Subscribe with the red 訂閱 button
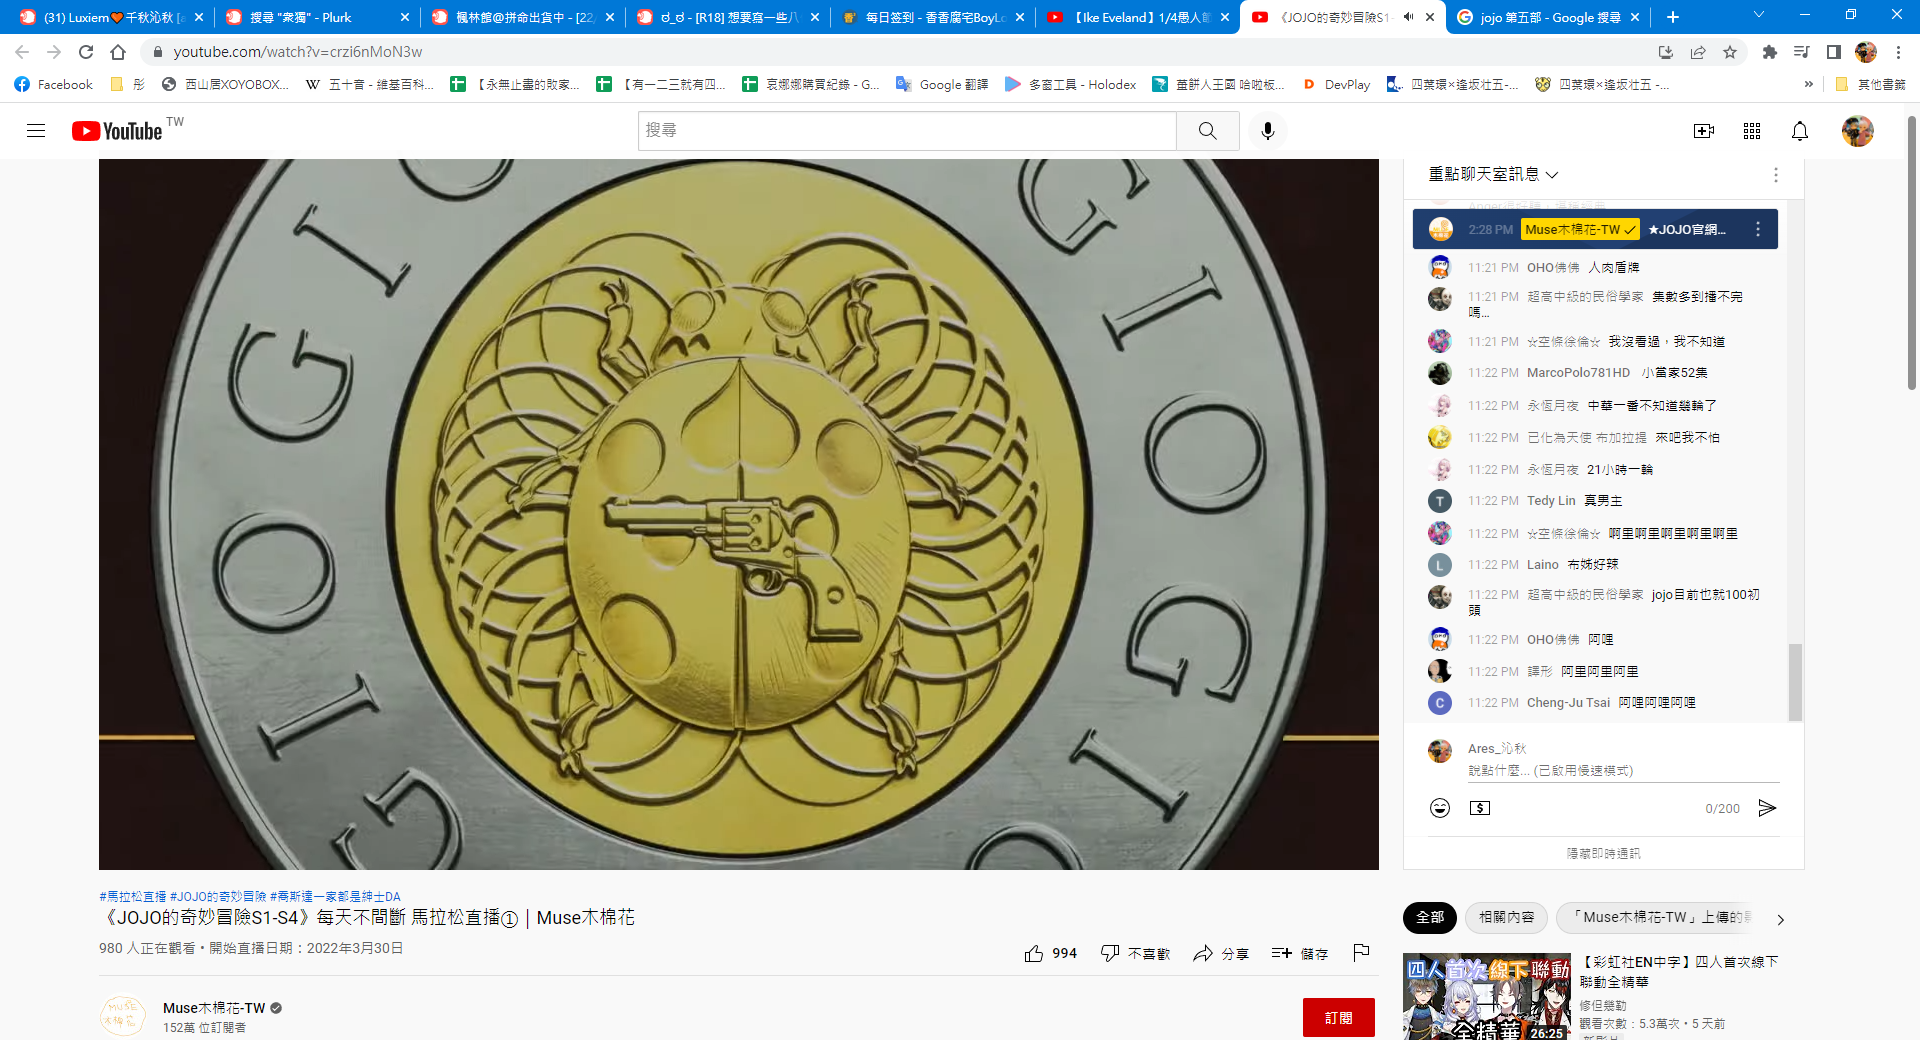Image resolution: width=1920 pixels, height=1040 pixels. coord(1338,1017)
